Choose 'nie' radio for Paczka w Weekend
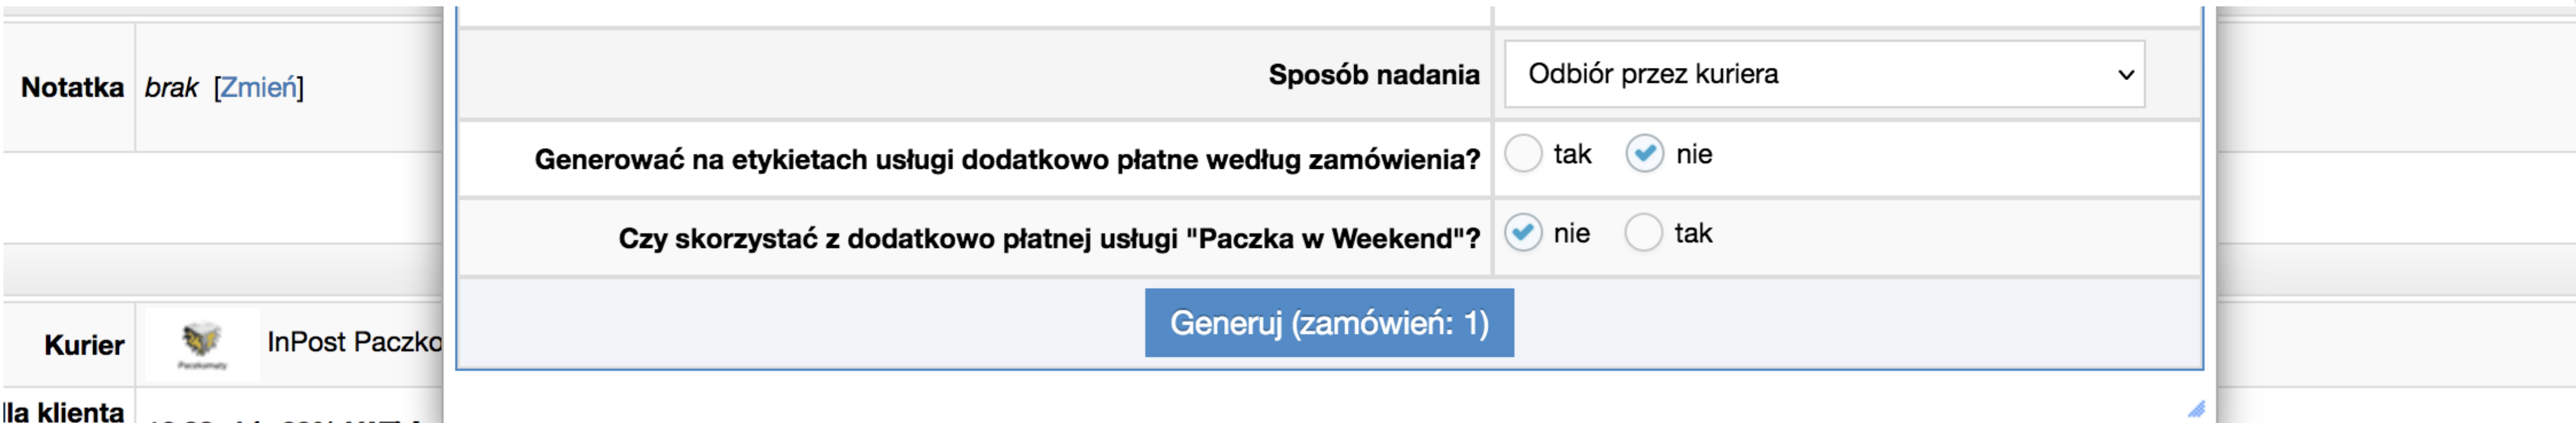The width and height of the screenshot is (2576, 423). pyautogui.click(x=1523, y=233)
